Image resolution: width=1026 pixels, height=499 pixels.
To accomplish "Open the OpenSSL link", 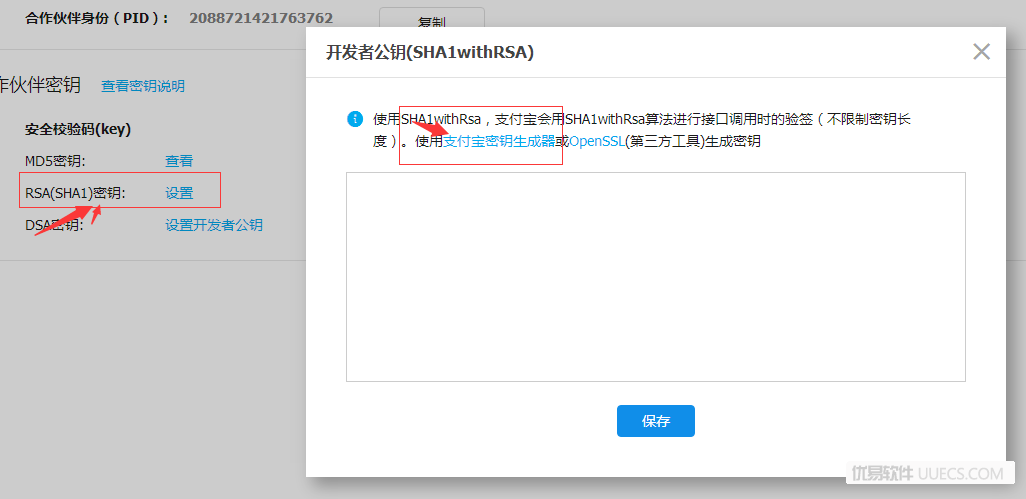I will (597, 141).
